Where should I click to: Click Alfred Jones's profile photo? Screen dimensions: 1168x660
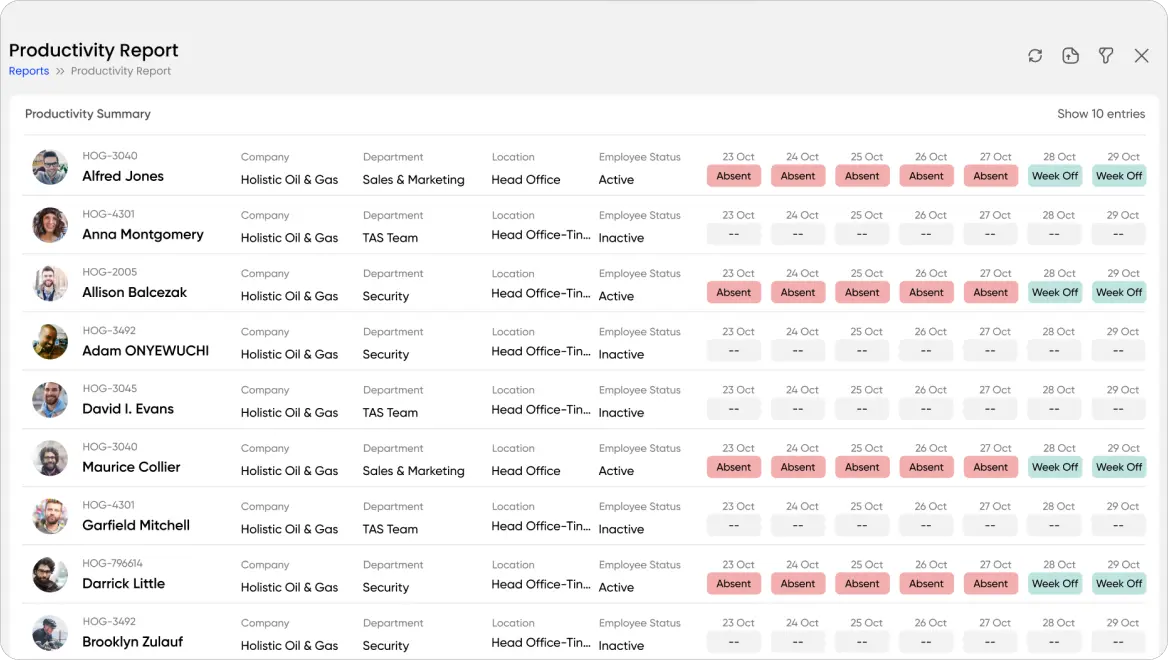pos(50,167)
